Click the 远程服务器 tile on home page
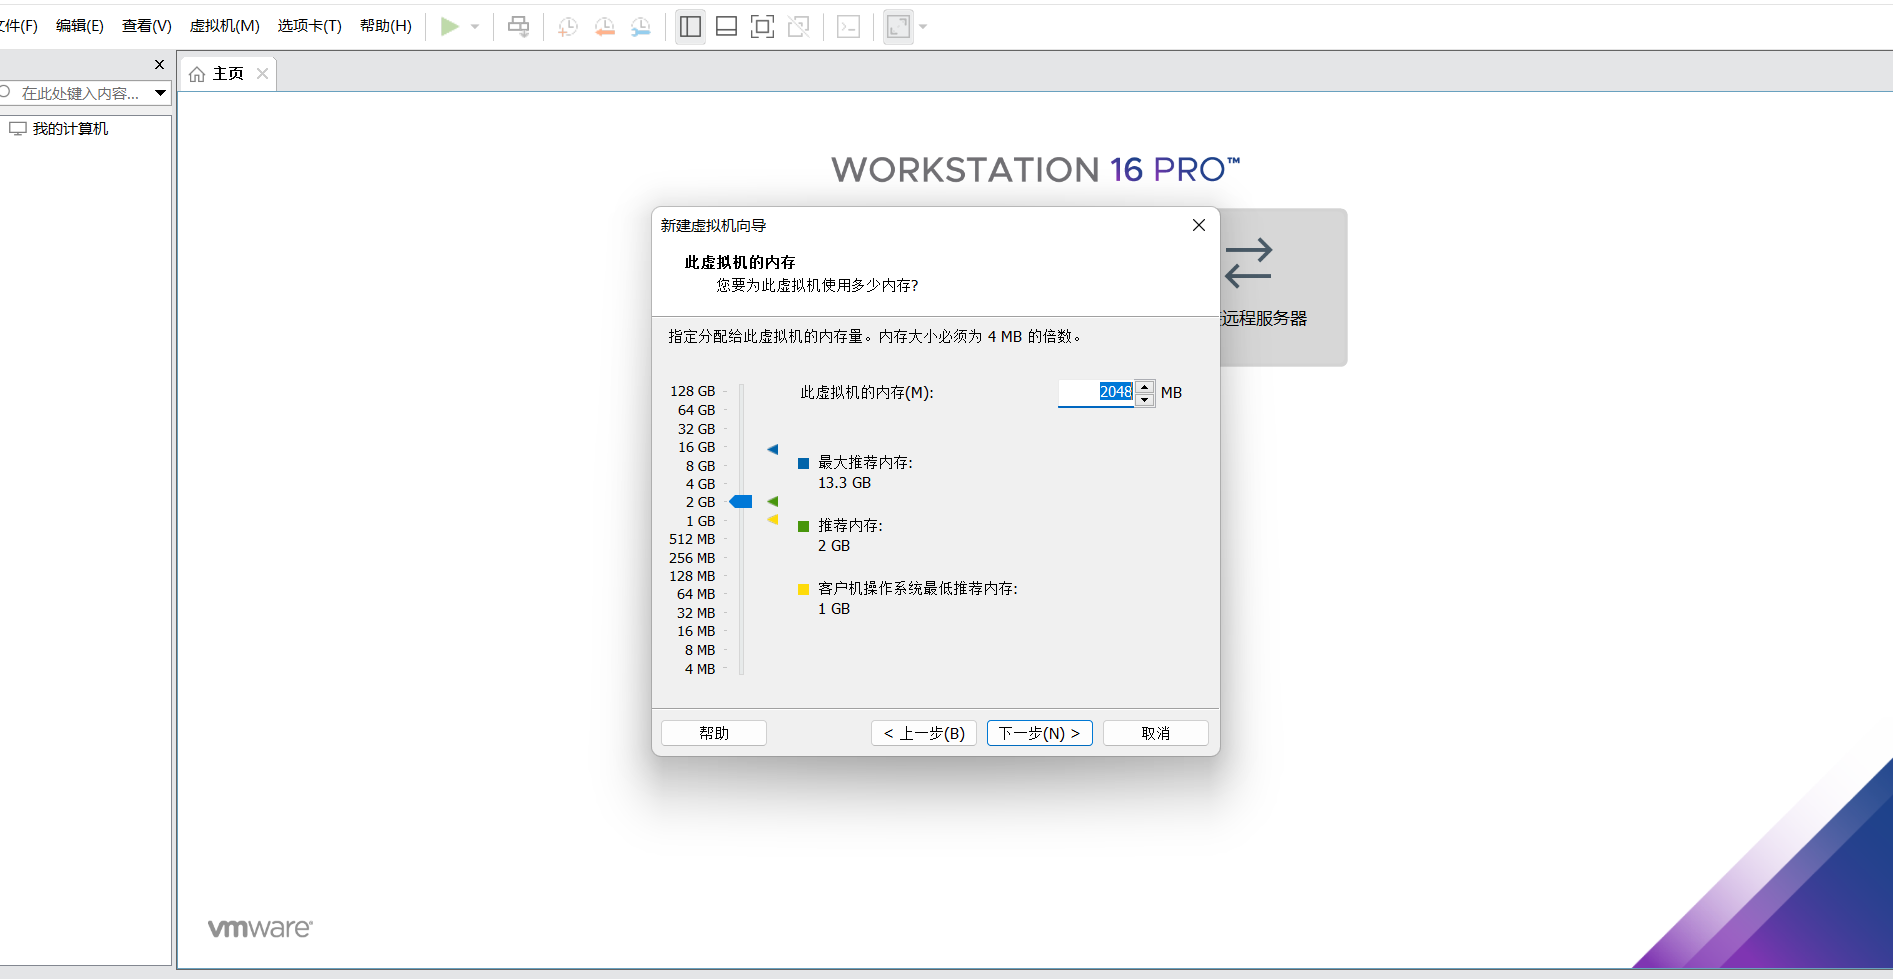The height and width of the screenshot is (979, 1893). [x=1284, y=287]
